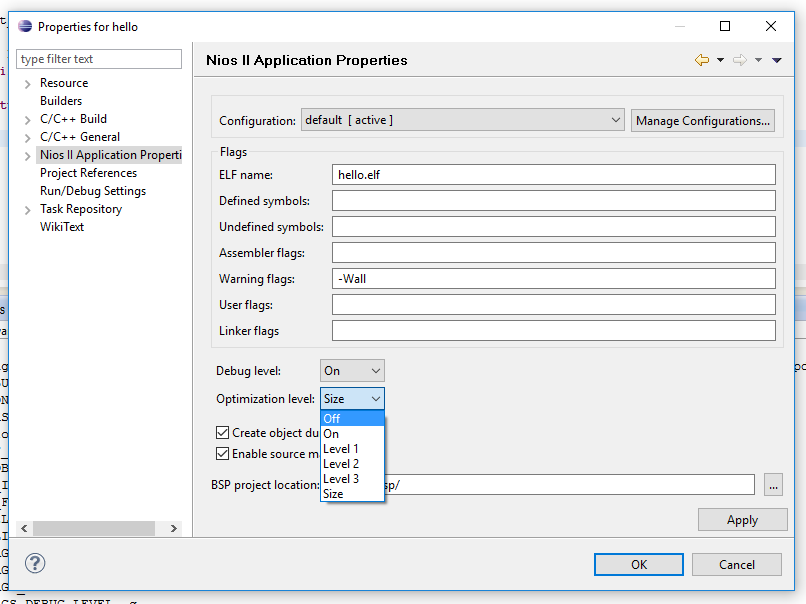
Task: Expand the C/C++ Build node
Action: pos(27,120)
